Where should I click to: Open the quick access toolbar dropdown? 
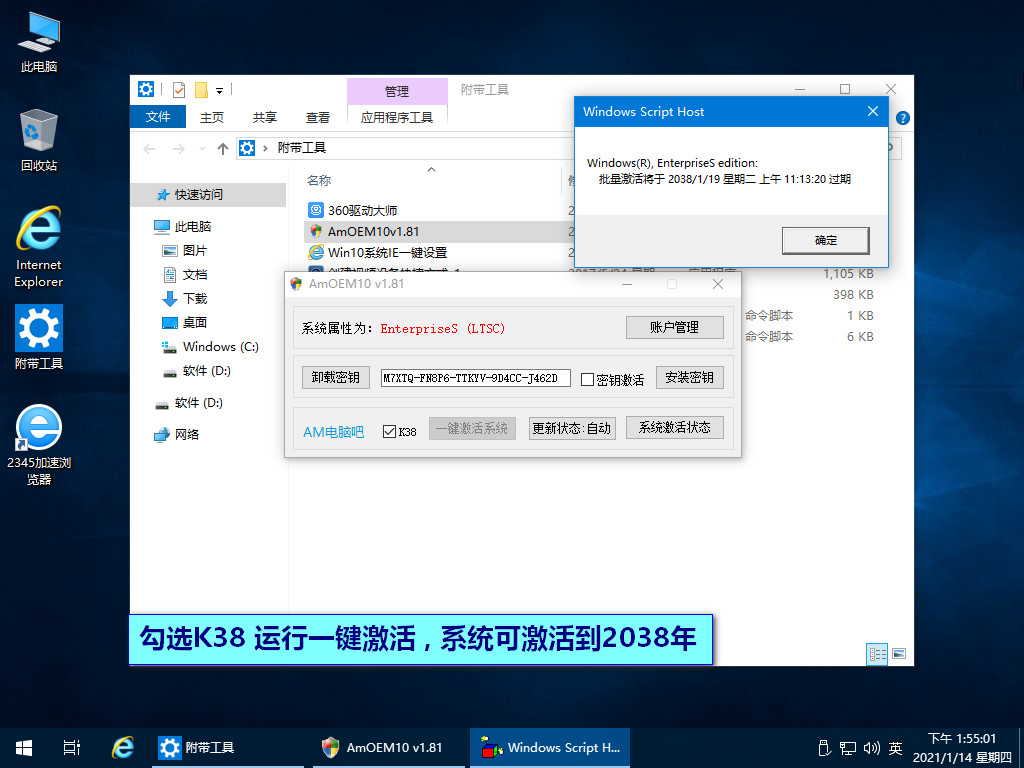[x=219, y=91]
